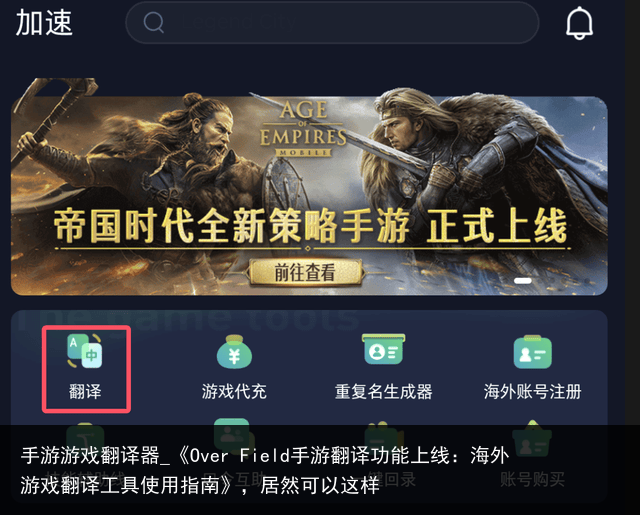
Task: Click the 翻译 text label
Action: coord(85,392)
